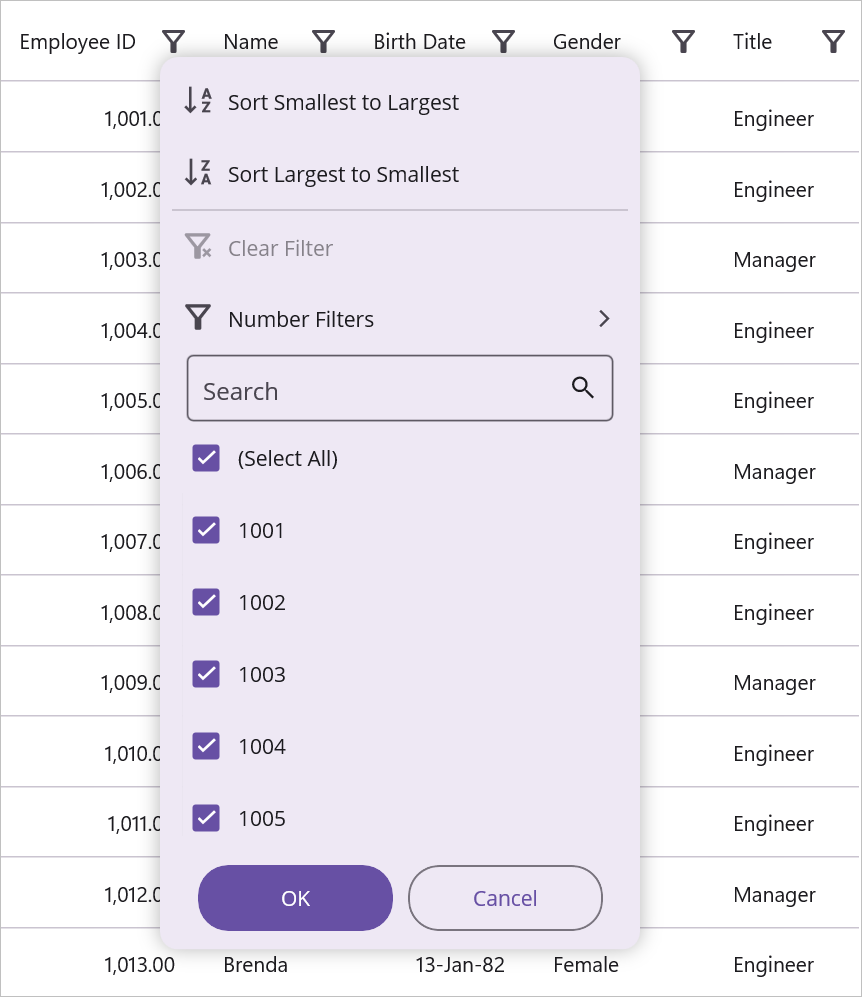The height and width of the screenshot is (997, 862).
Task: Click the Number Filters funnel icon
Action: point(199,317)
